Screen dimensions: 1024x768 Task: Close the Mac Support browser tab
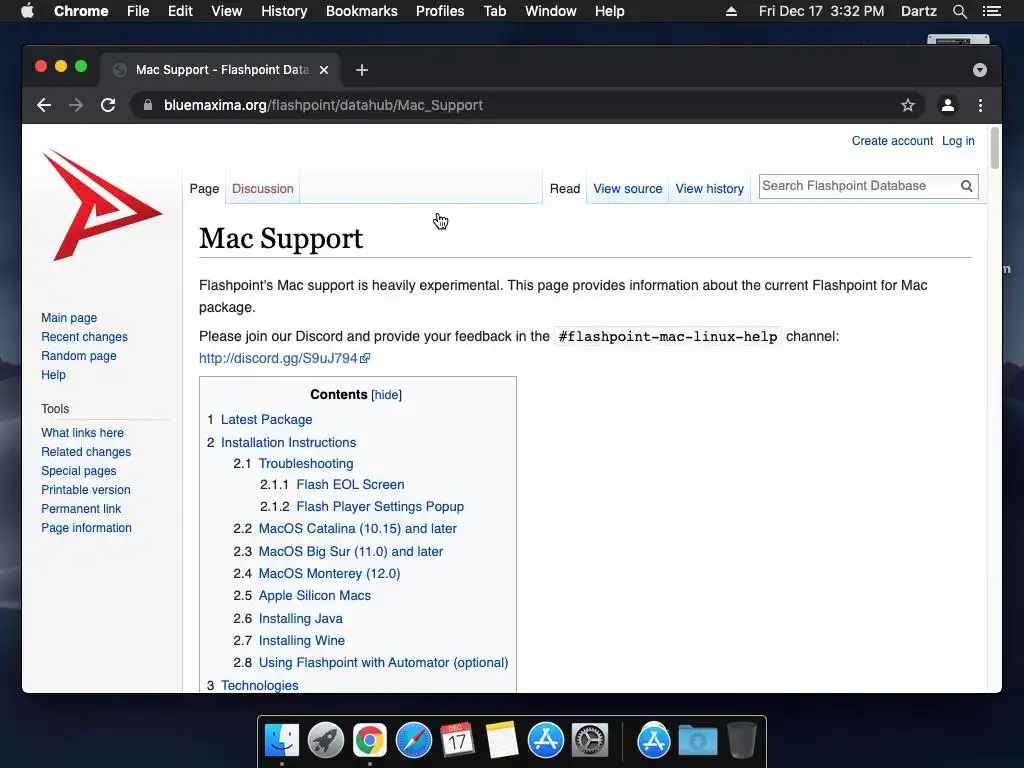[324, 70]
